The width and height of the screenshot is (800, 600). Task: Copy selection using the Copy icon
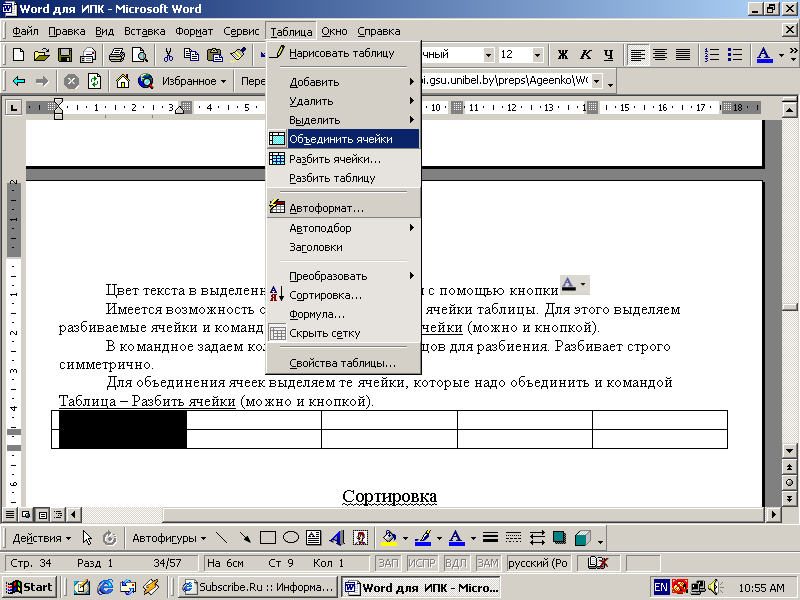coord(191,54)
